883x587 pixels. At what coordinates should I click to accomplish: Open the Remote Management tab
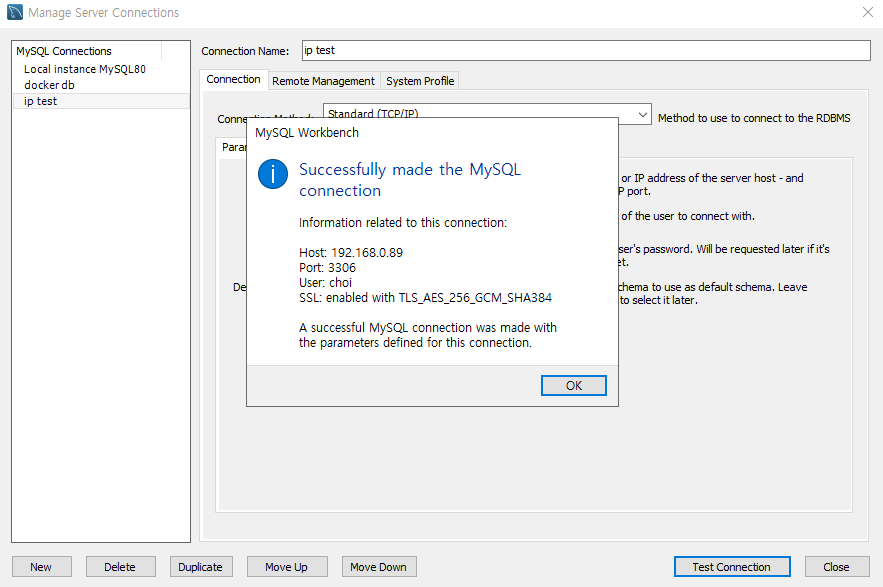323,81
